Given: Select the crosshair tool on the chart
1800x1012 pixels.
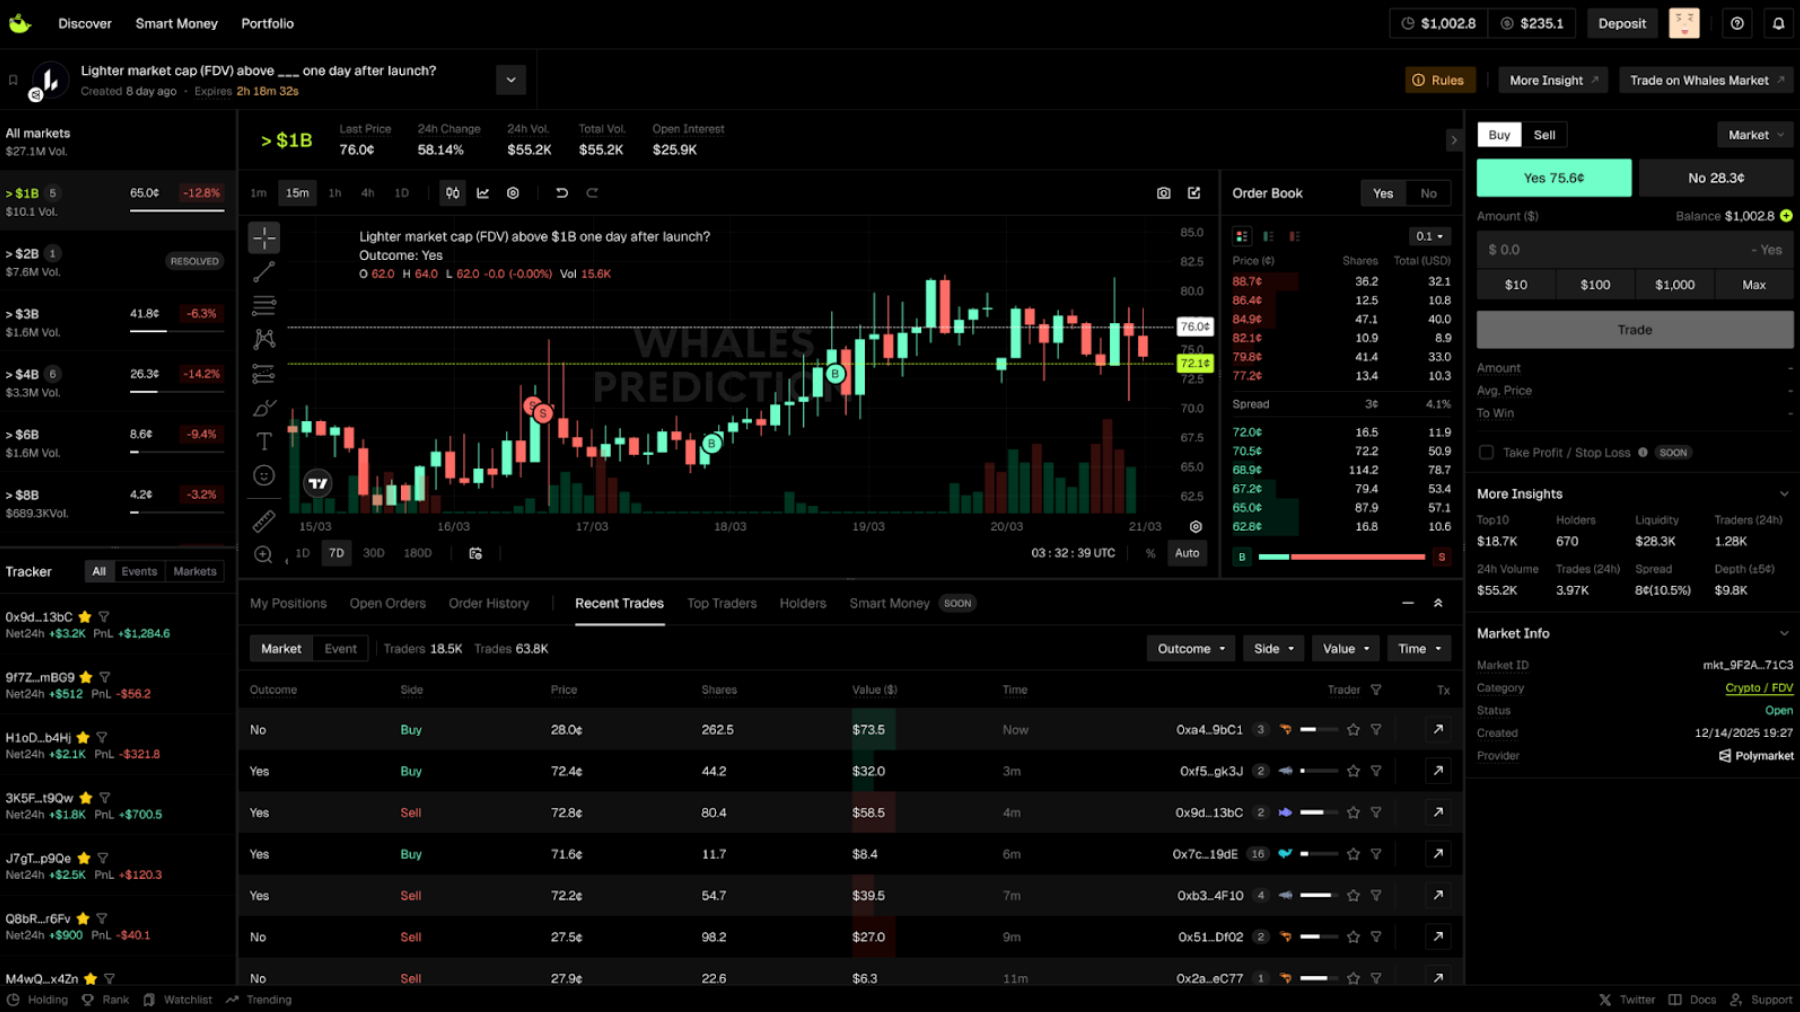Looking at the screenshot, I should (x=263, y=238).
